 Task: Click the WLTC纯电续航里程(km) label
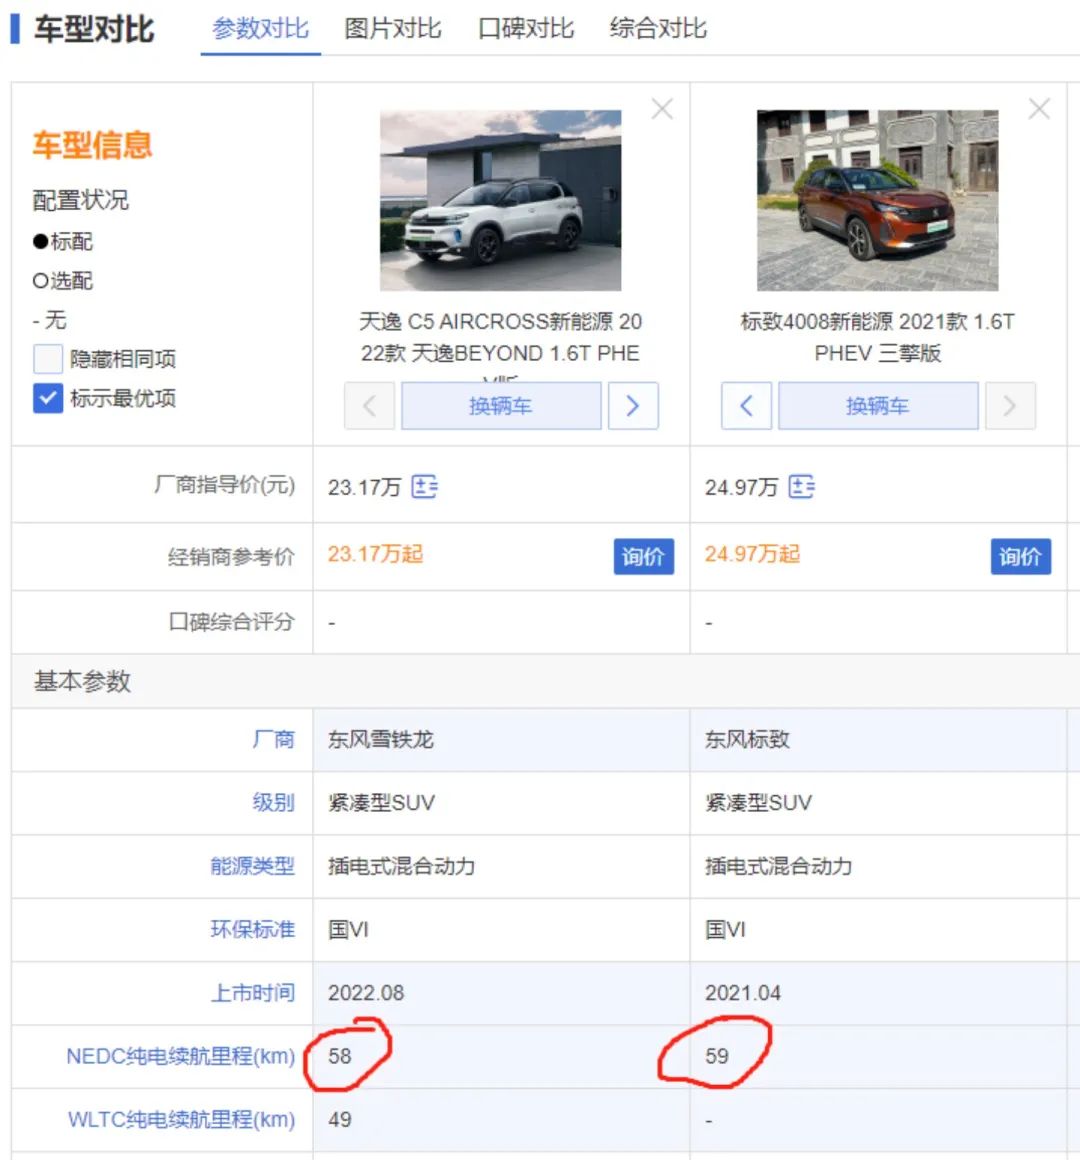point(181,1119)
